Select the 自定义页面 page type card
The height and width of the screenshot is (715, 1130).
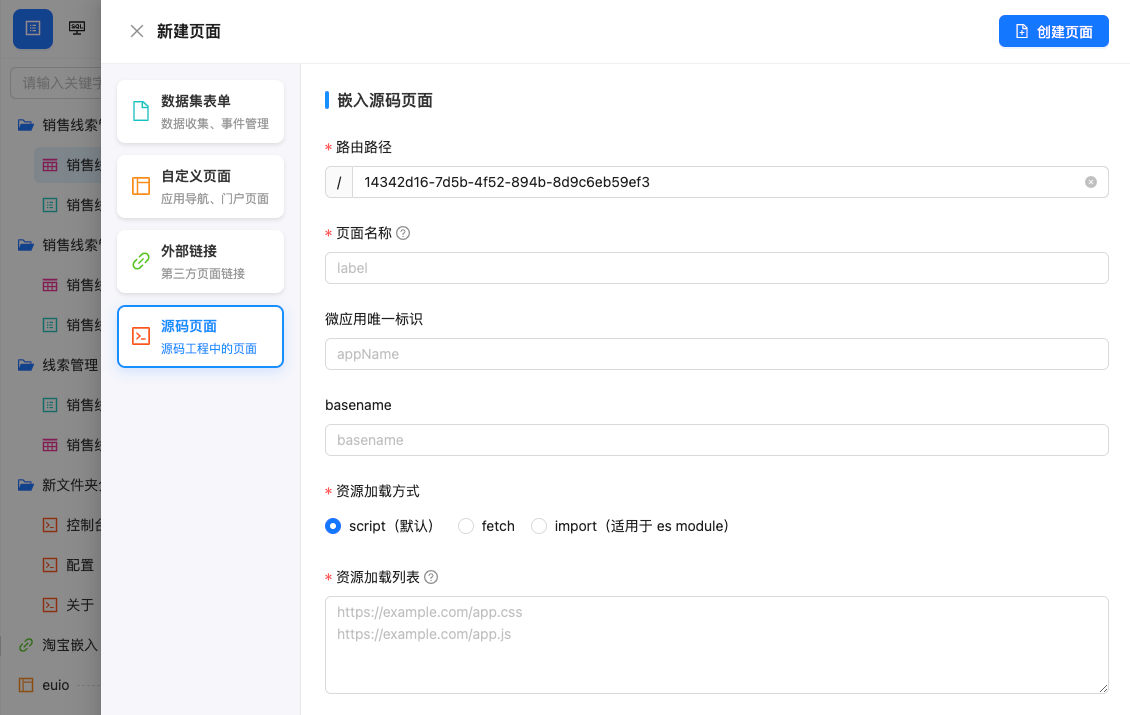pos(200,187)
